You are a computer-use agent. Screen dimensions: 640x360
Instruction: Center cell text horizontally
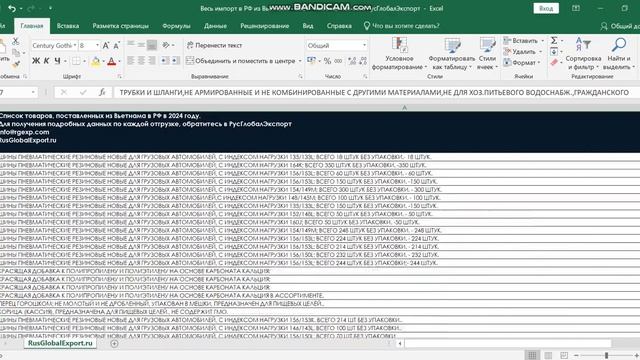click(x=141, y=61)
